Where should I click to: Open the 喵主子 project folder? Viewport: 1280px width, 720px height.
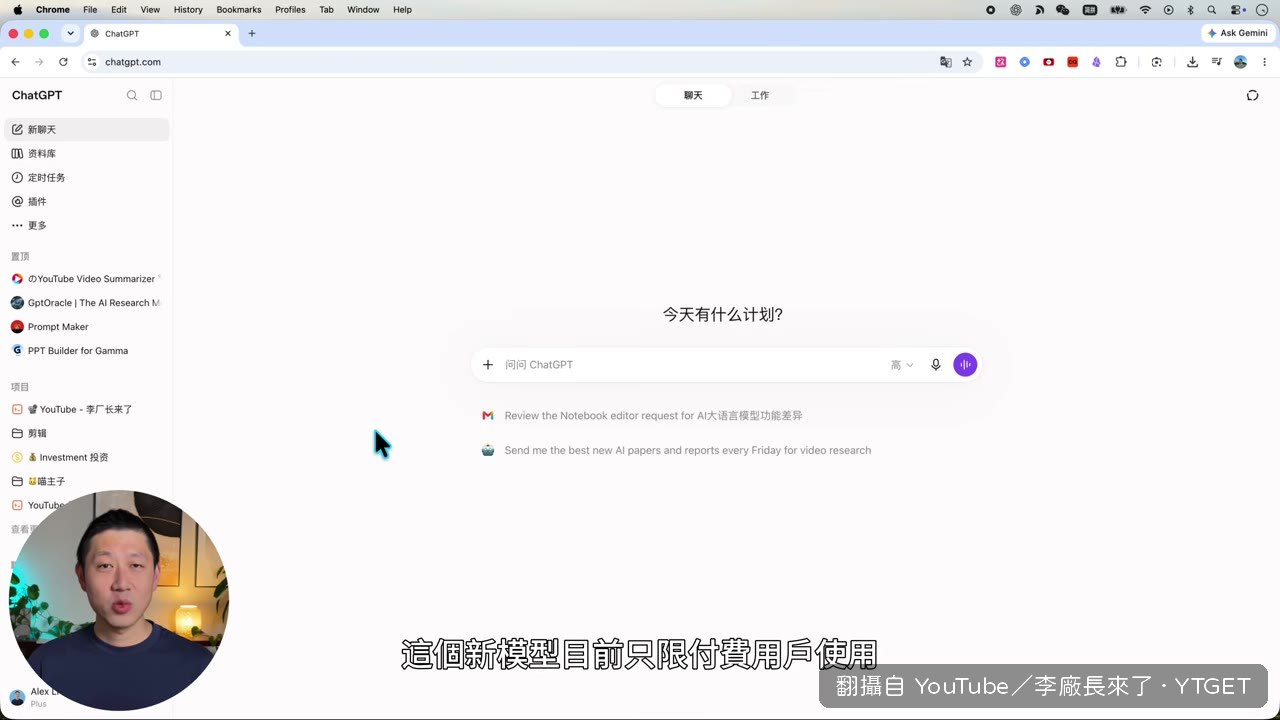coord(87,481)
